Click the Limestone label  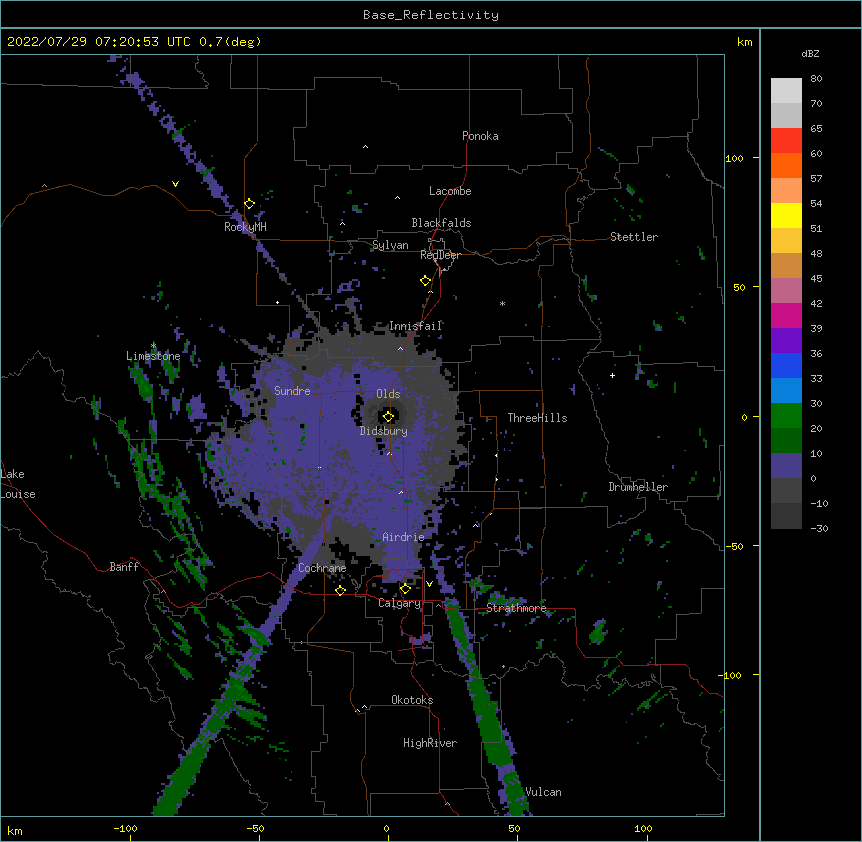153,356
